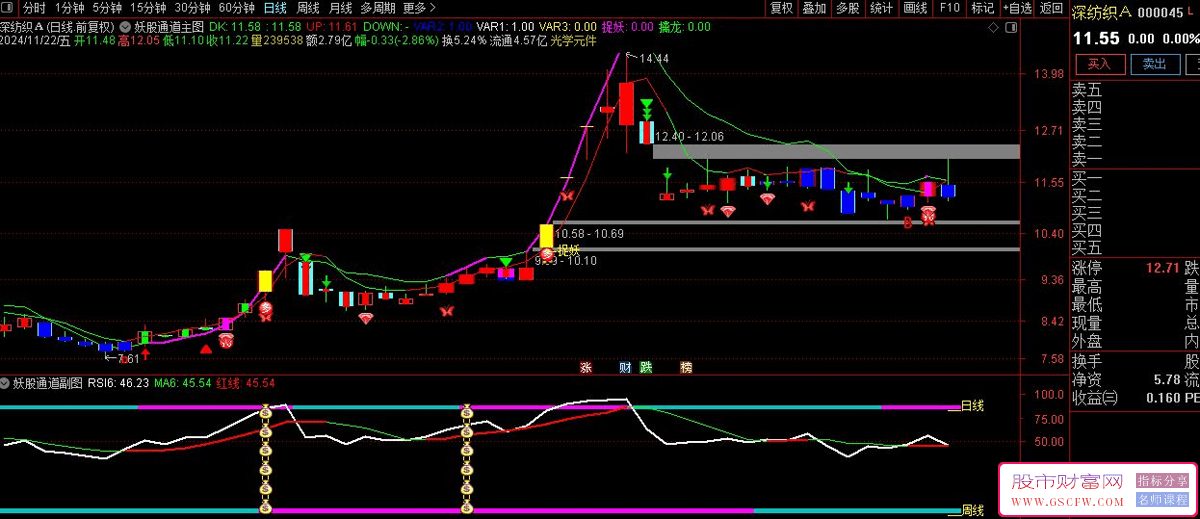Switch to the 分时 time-sharing chart
The height and width of the screenshot is (519, 1200).
tap(35, 8)
